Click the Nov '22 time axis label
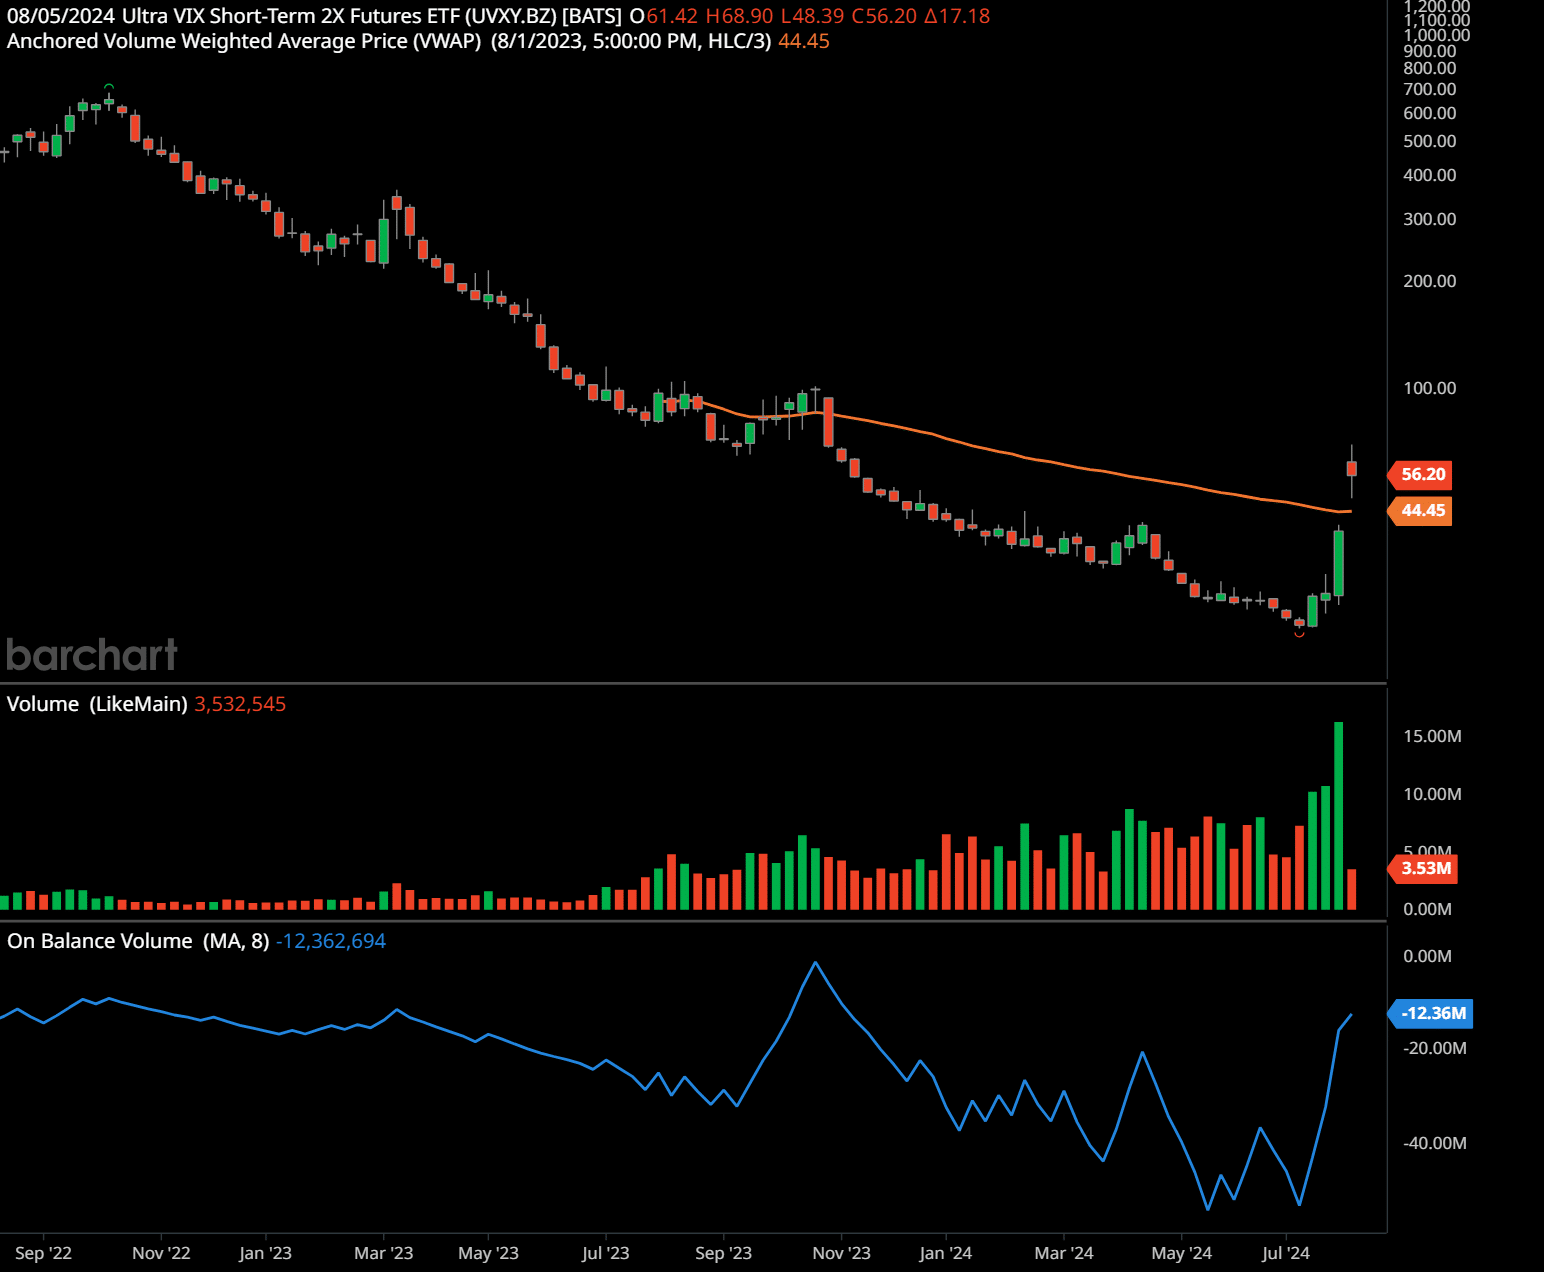This screenshot has width=1544, height=1272. click(161, 1253)
